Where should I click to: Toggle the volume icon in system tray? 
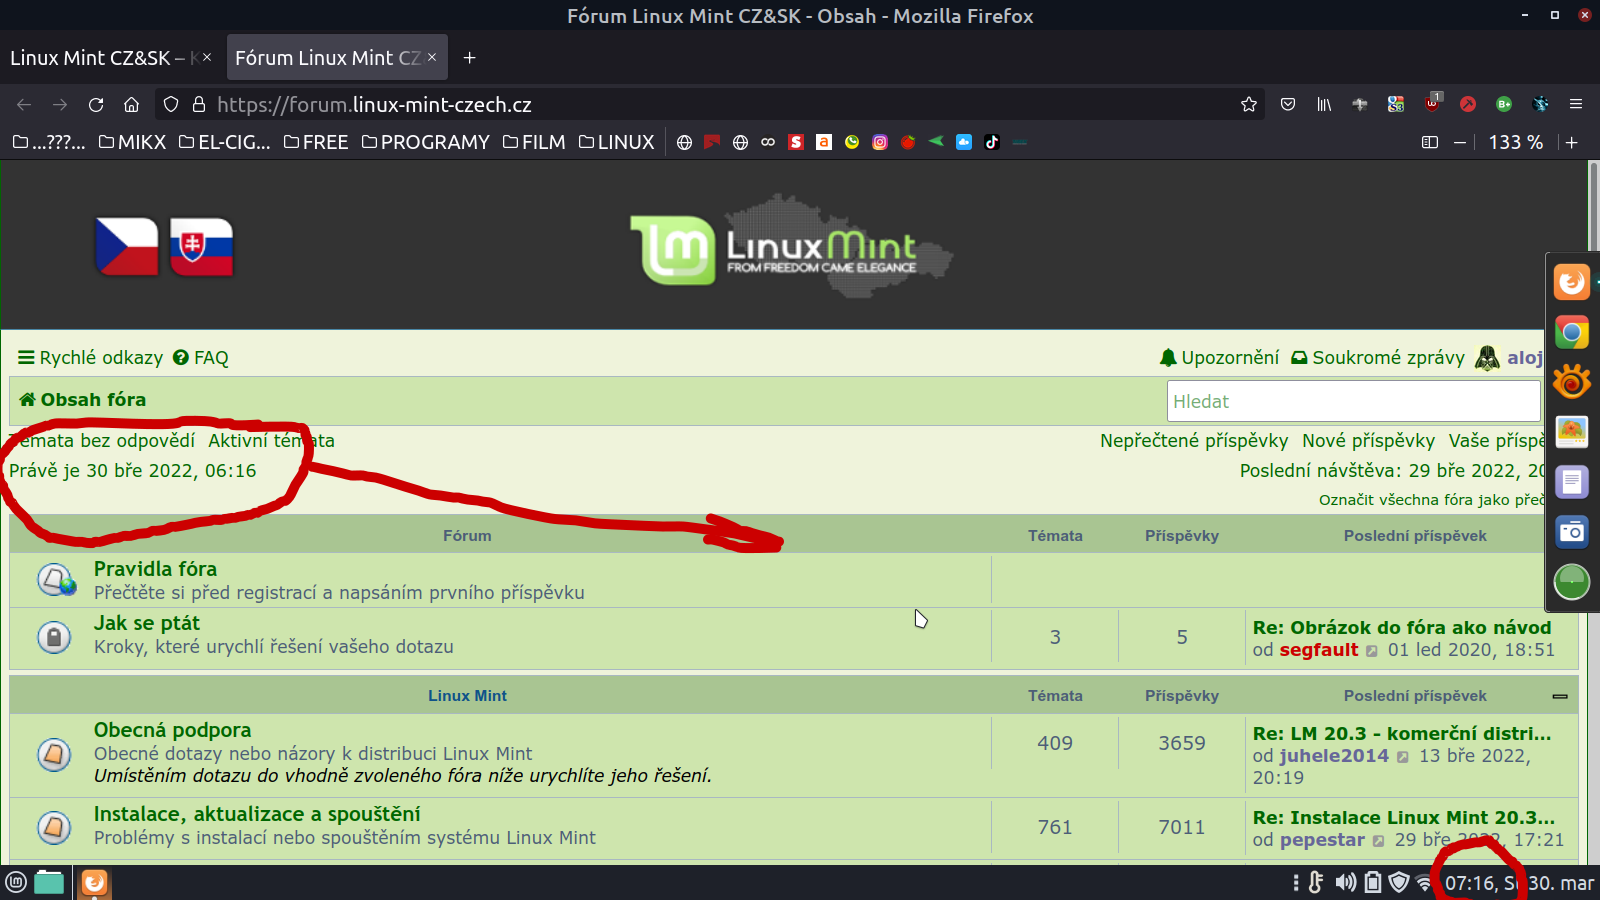tap(1346, 882)
